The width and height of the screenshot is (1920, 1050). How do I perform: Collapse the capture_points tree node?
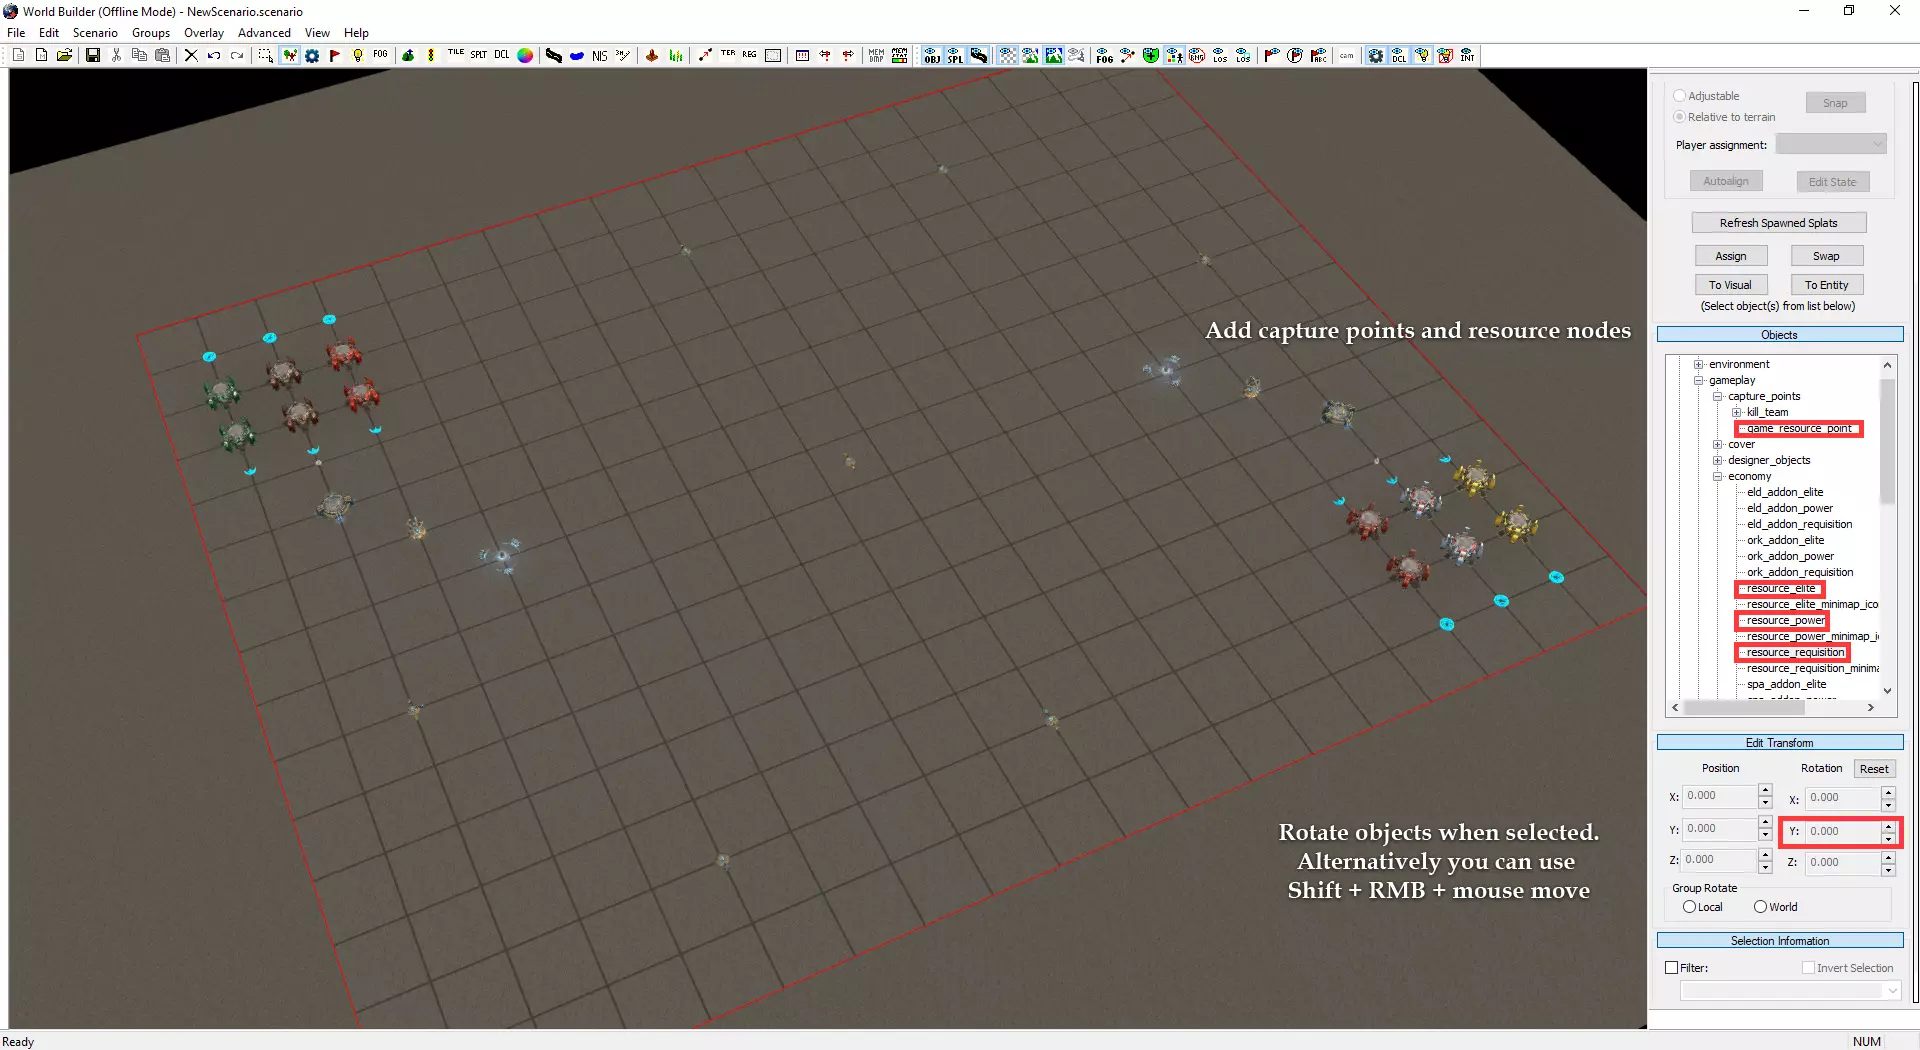point(1717,396)
